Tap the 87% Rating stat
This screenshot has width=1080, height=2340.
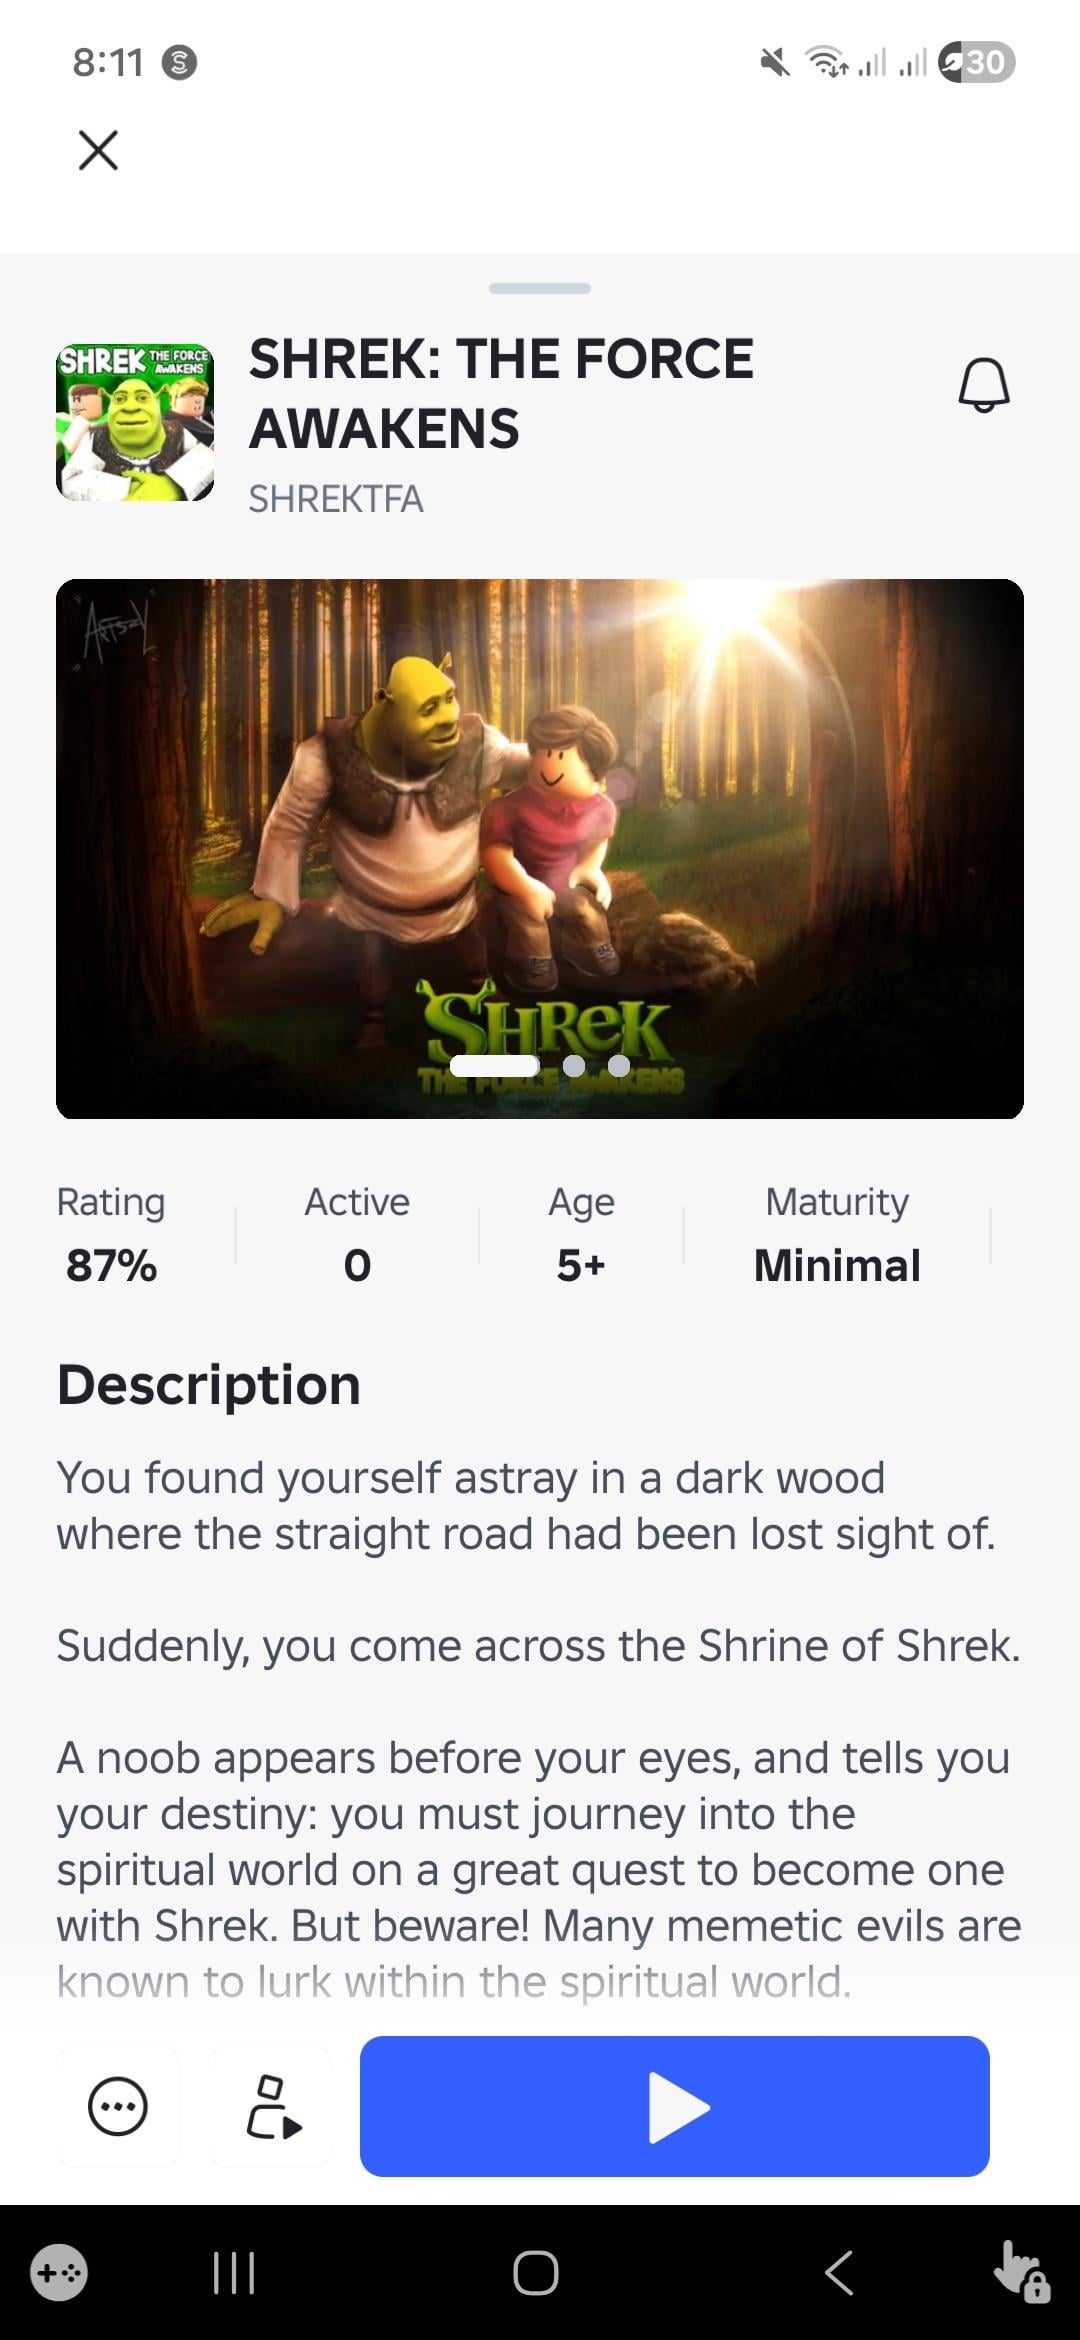[x=111, y=1236]
